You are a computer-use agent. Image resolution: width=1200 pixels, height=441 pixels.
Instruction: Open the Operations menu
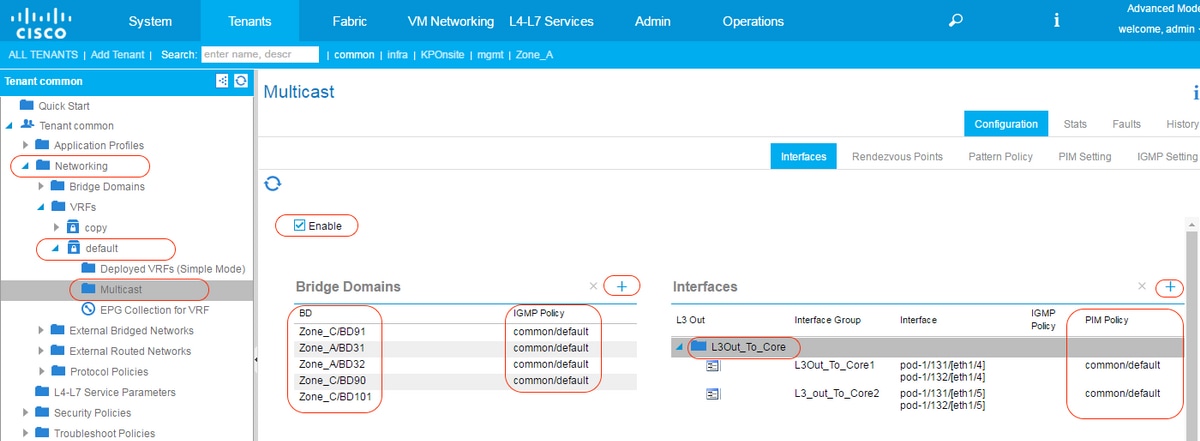(x=753, y=21)
